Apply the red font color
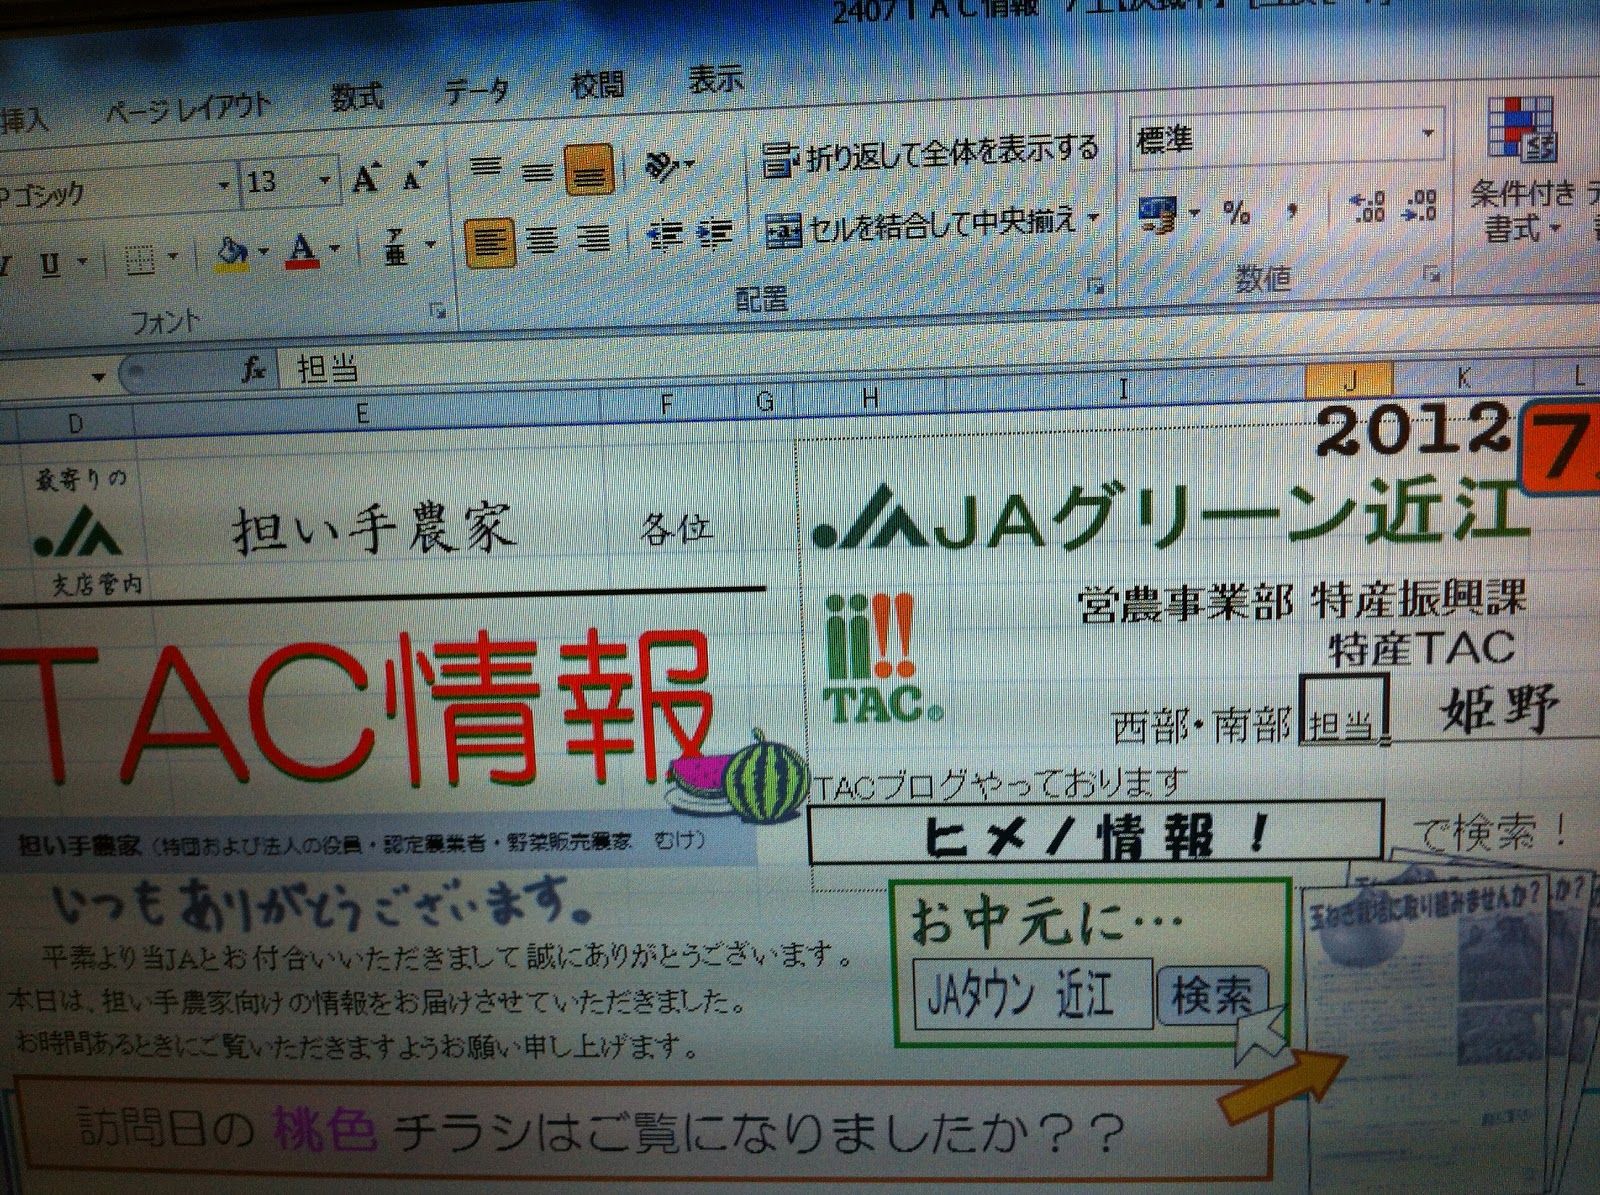The image size is (1600, 1195). [x=302, y=250]
